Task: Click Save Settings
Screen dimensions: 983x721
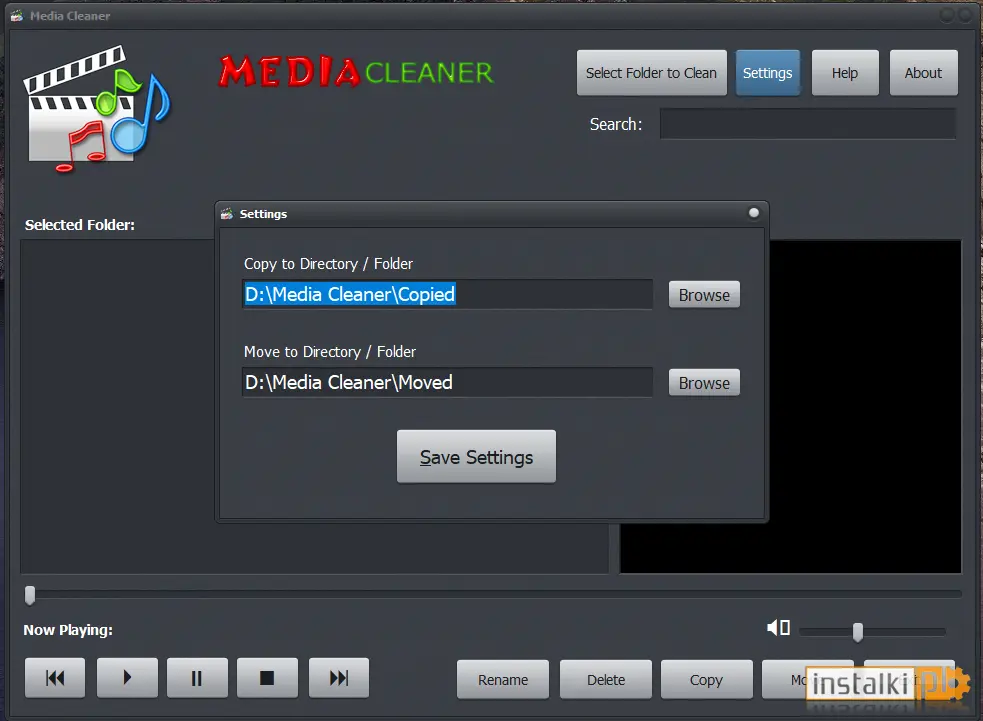Action: tap(476, 456)
